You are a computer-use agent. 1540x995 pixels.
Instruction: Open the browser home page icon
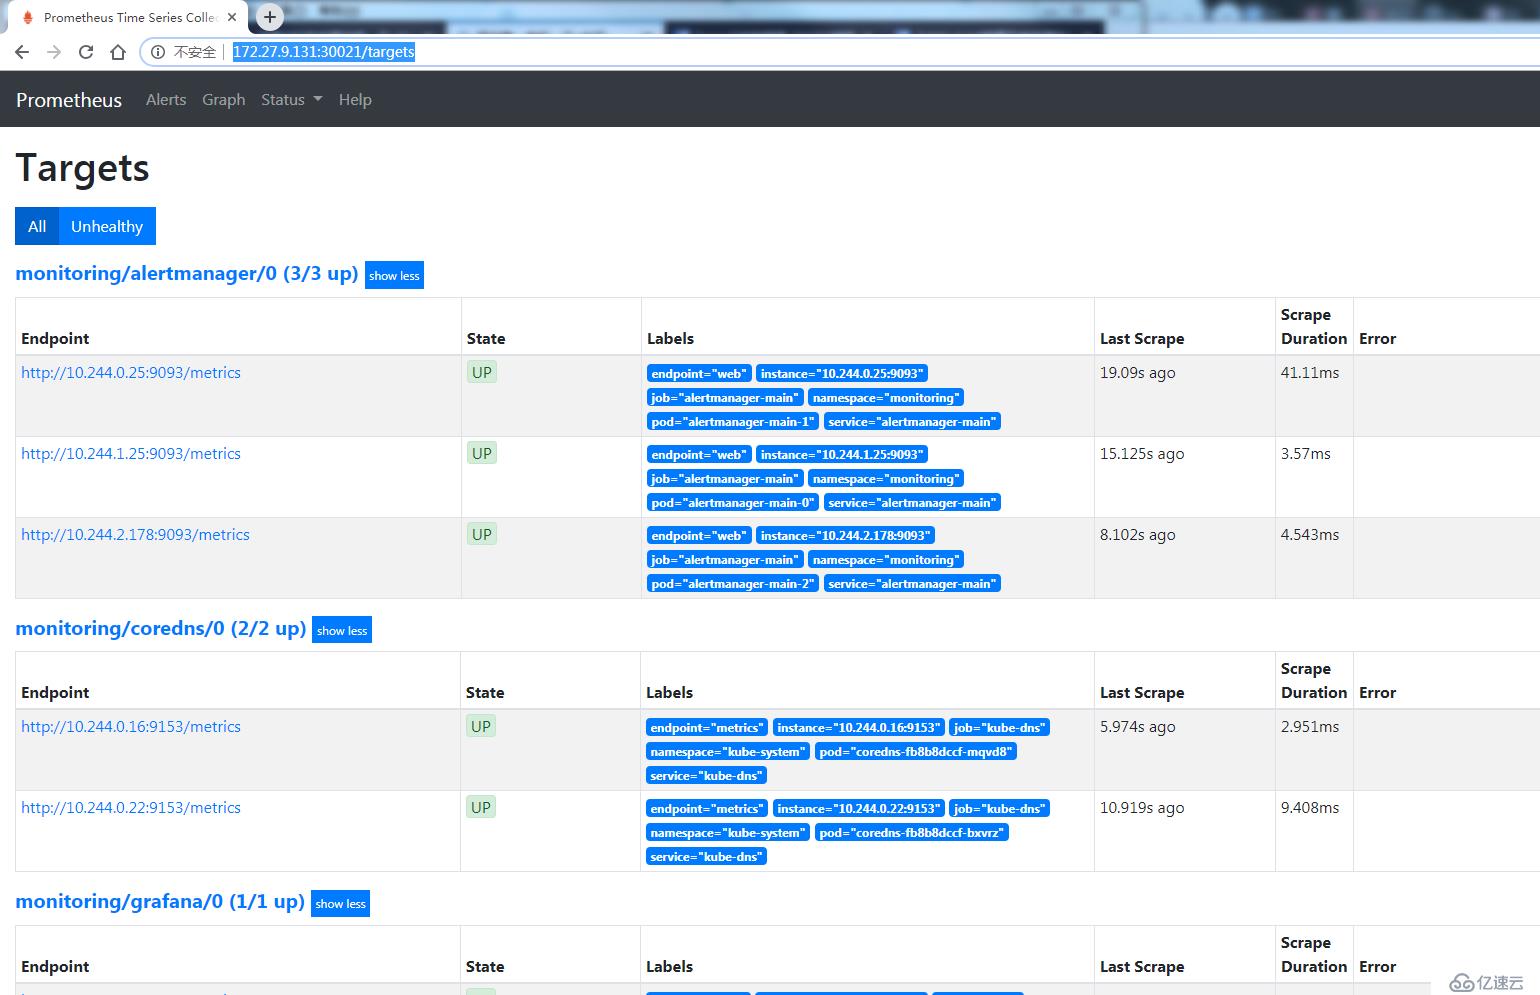(118, 52)
